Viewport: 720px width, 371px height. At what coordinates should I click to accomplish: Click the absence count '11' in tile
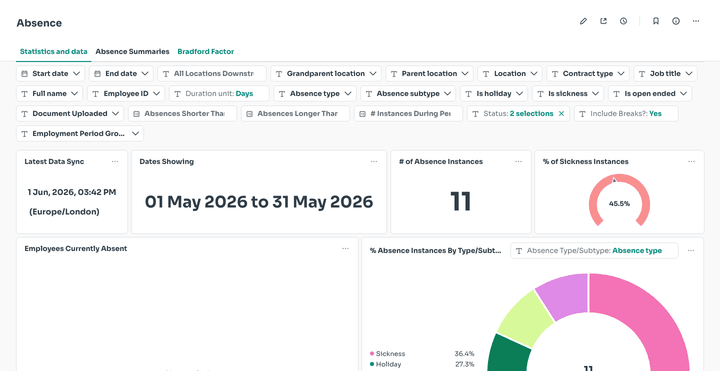[461, 201]
